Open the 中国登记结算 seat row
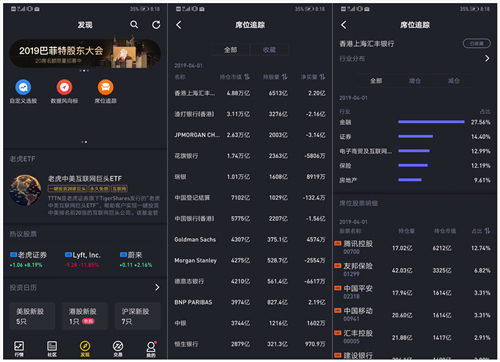500x362 pixels. pyautogui.click(x=250, y=198)
